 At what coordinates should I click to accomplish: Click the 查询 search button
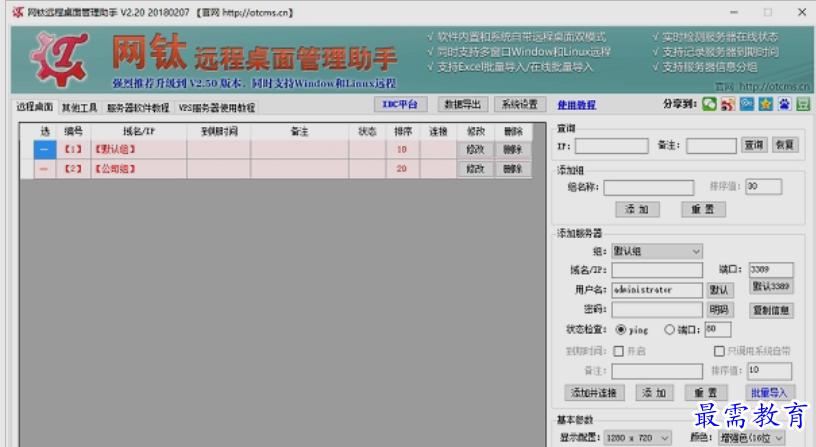[754, 145]
